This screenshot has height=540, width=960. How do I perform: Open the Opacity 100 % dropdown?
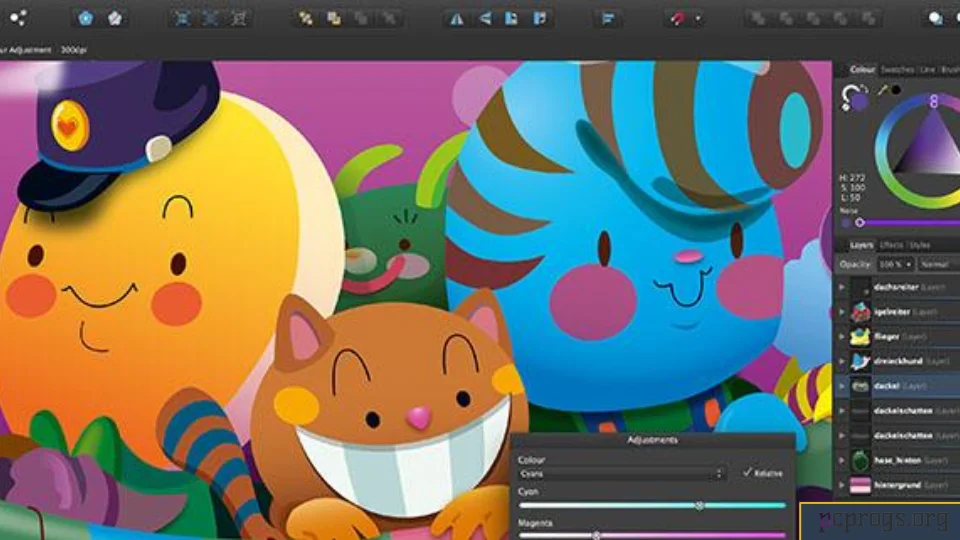[x=895, y=264]
